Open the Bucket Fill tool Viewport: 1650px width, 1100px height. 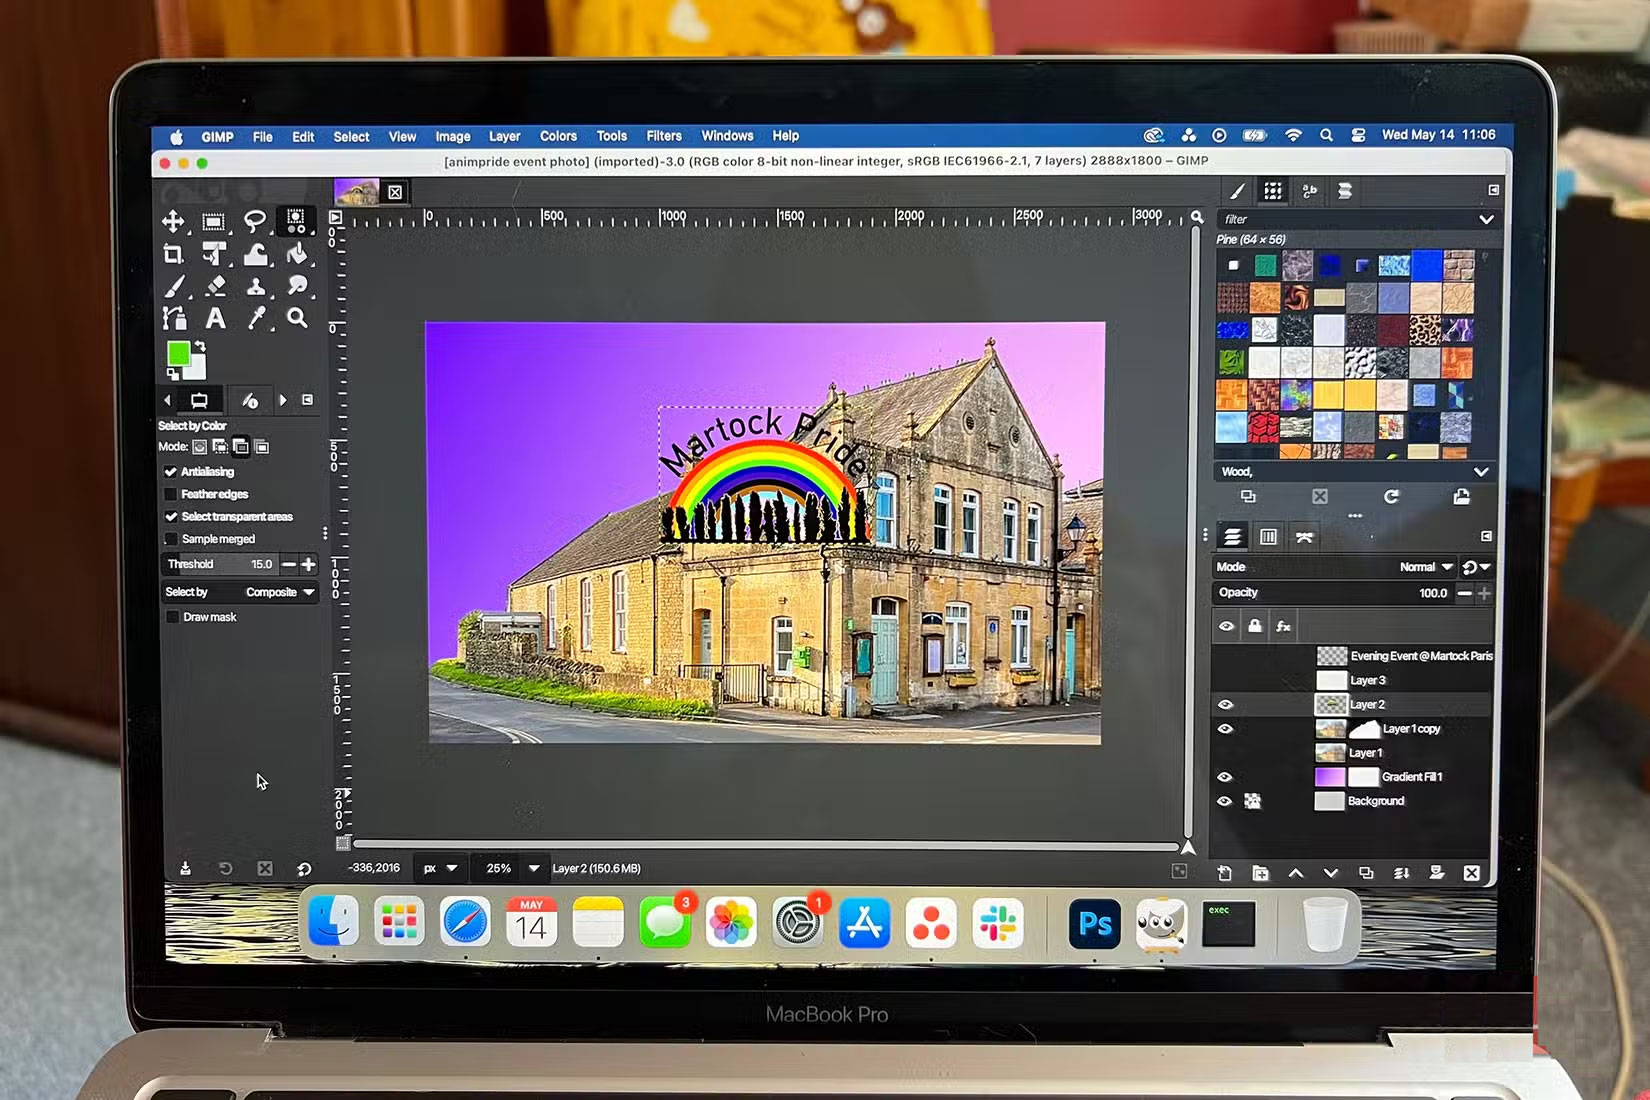[297, 254]
